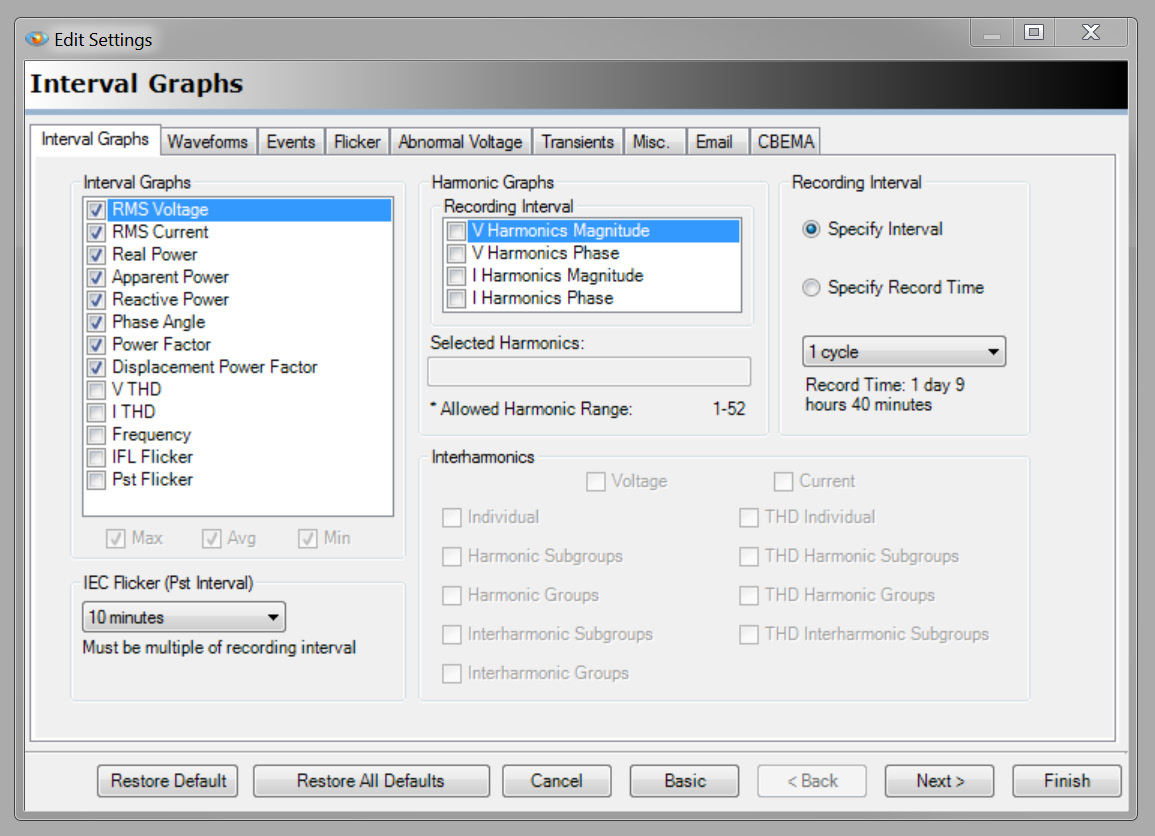This screenshot has height=836, width=1155.
Task: Open the CBEMA tab
Action: click(785, 141)
